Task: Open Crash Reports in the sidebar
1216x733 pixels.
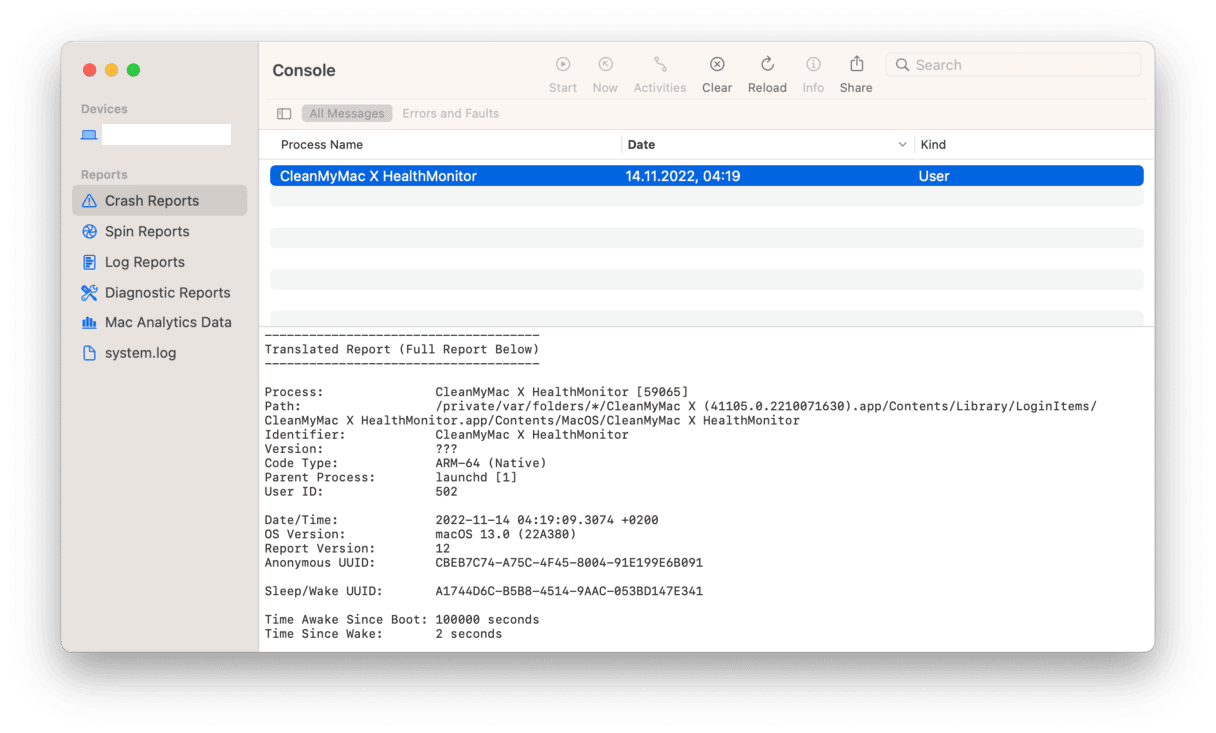Action: pos(152,201)
